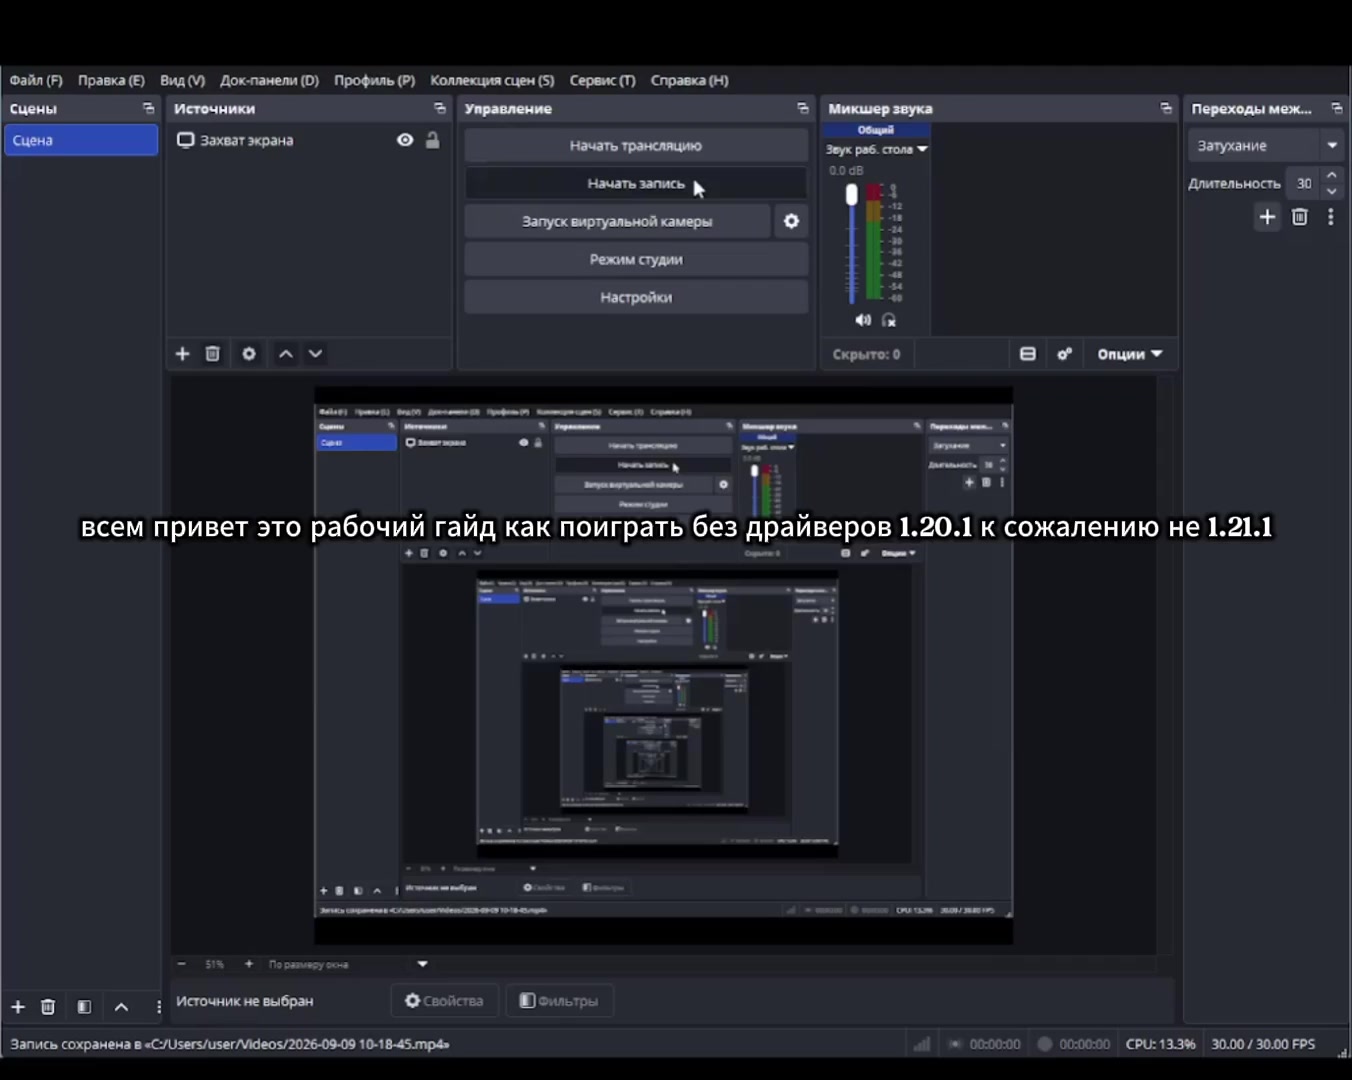Remove the selected source via trash icon

[212, 354]
